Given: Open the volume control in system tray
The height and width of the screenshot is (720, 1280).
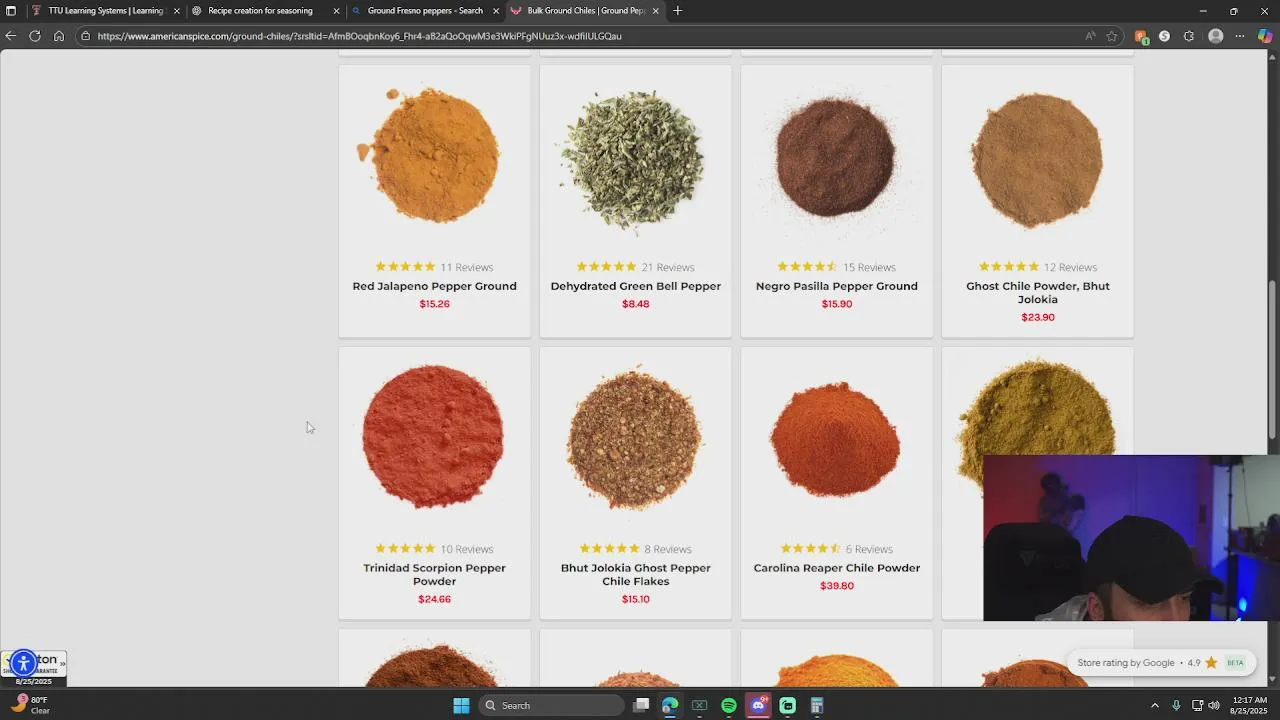Looking at the screenshot, I should pyautogui.click(x=1214, y=705).
